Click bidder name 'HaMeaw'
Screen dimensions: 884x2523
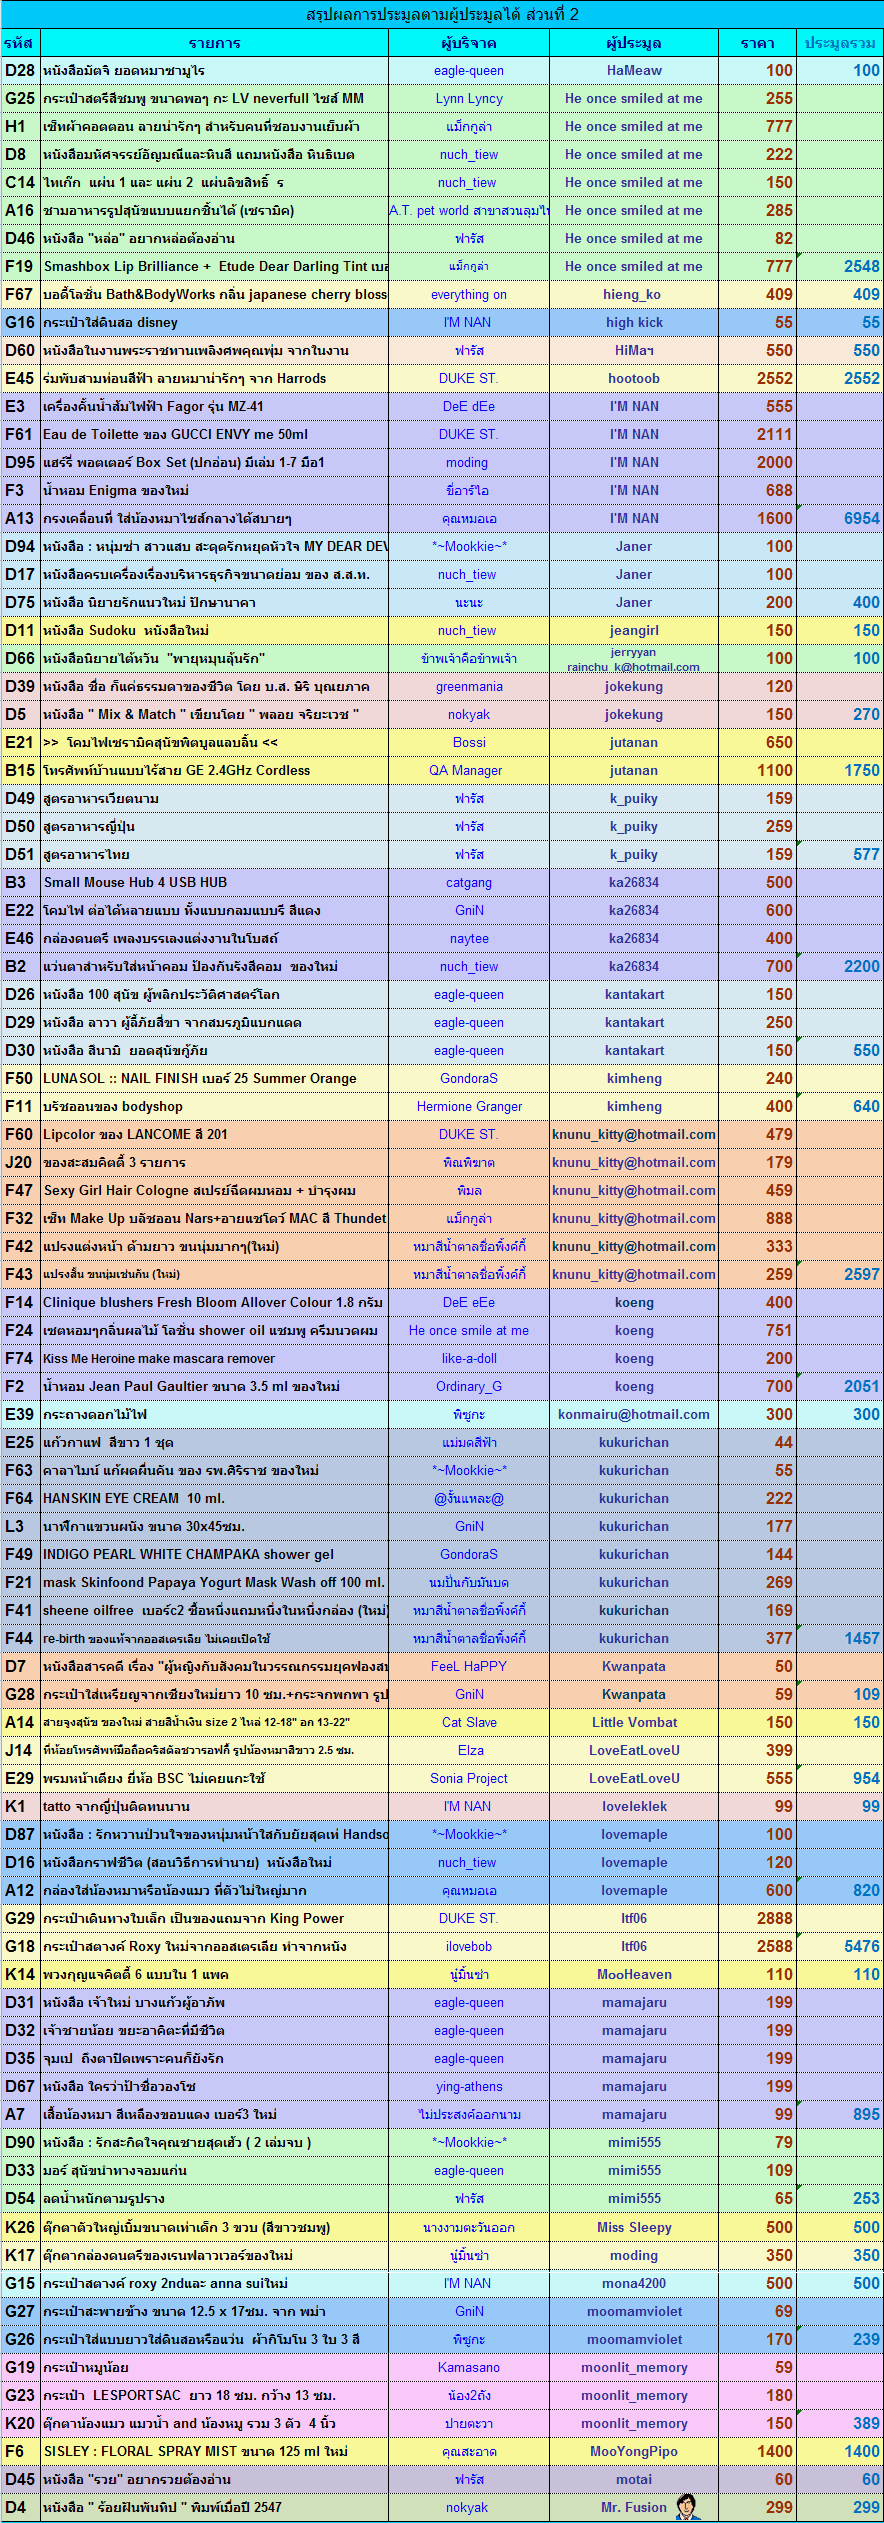pos(634,71)
